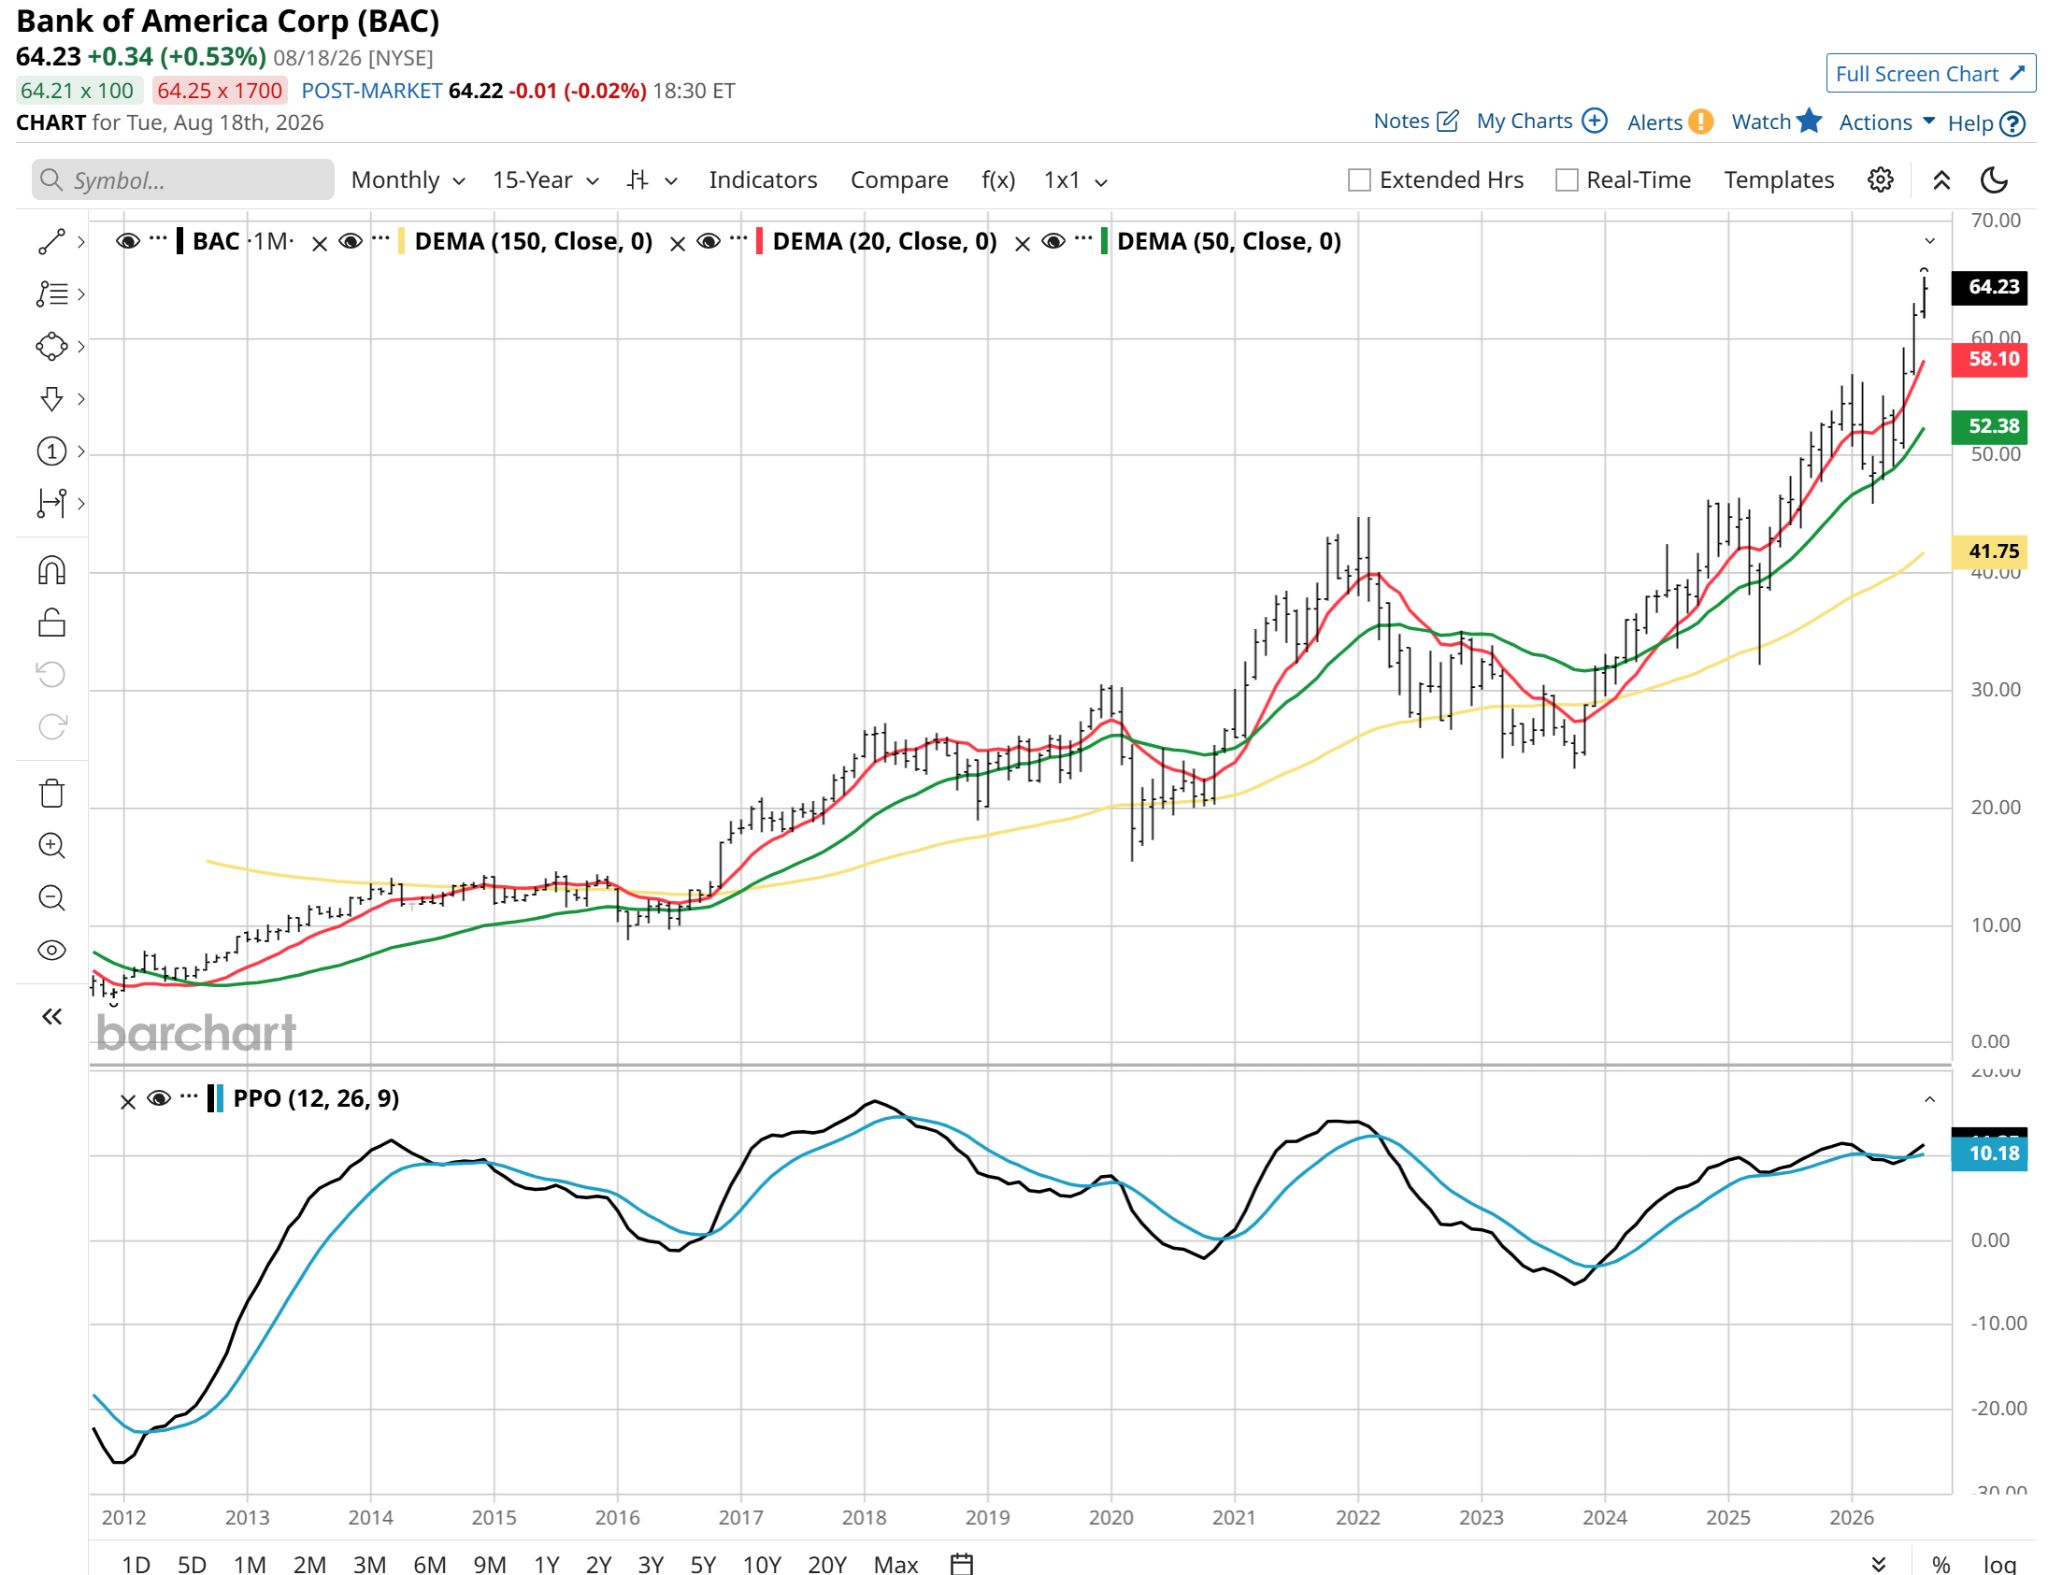
Task: Toggle the magnet snap mode
Action: coord(51,570)
